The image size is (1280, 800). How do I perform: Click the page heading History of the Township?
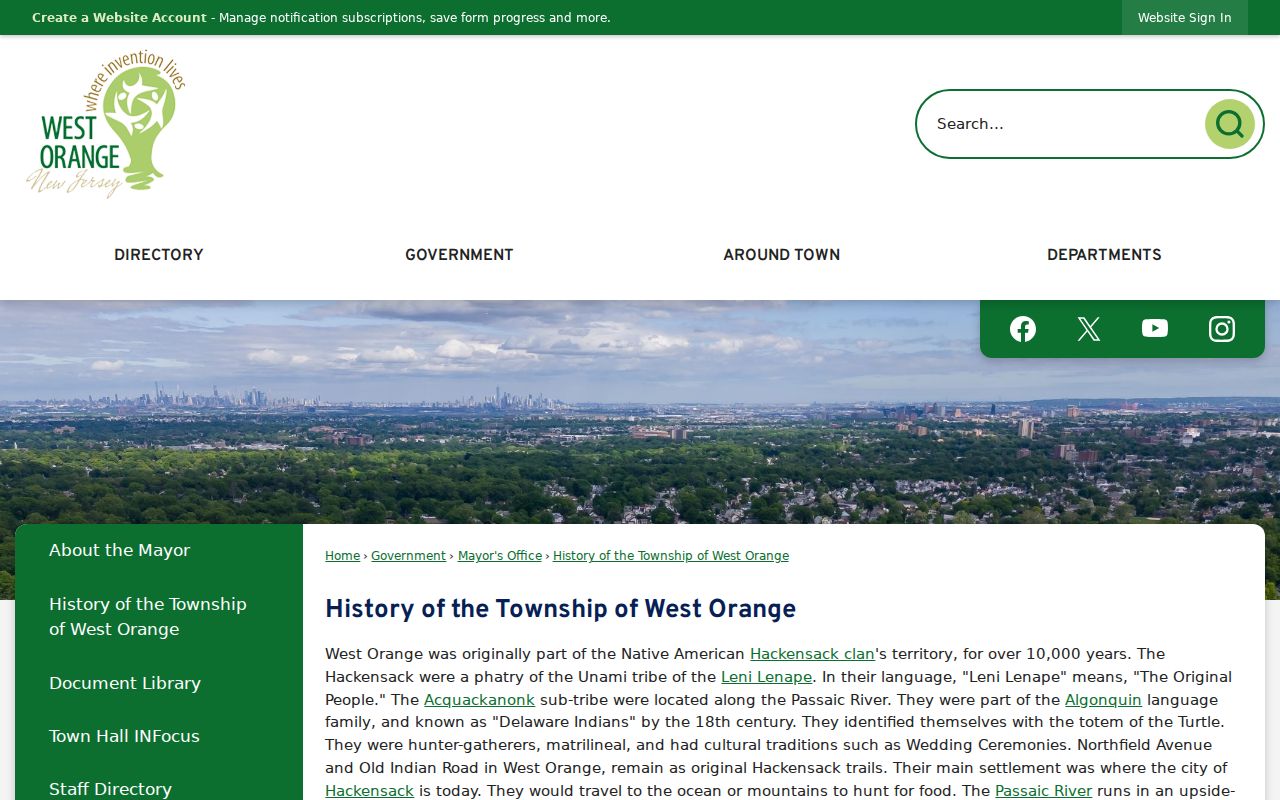pos(560,609)
